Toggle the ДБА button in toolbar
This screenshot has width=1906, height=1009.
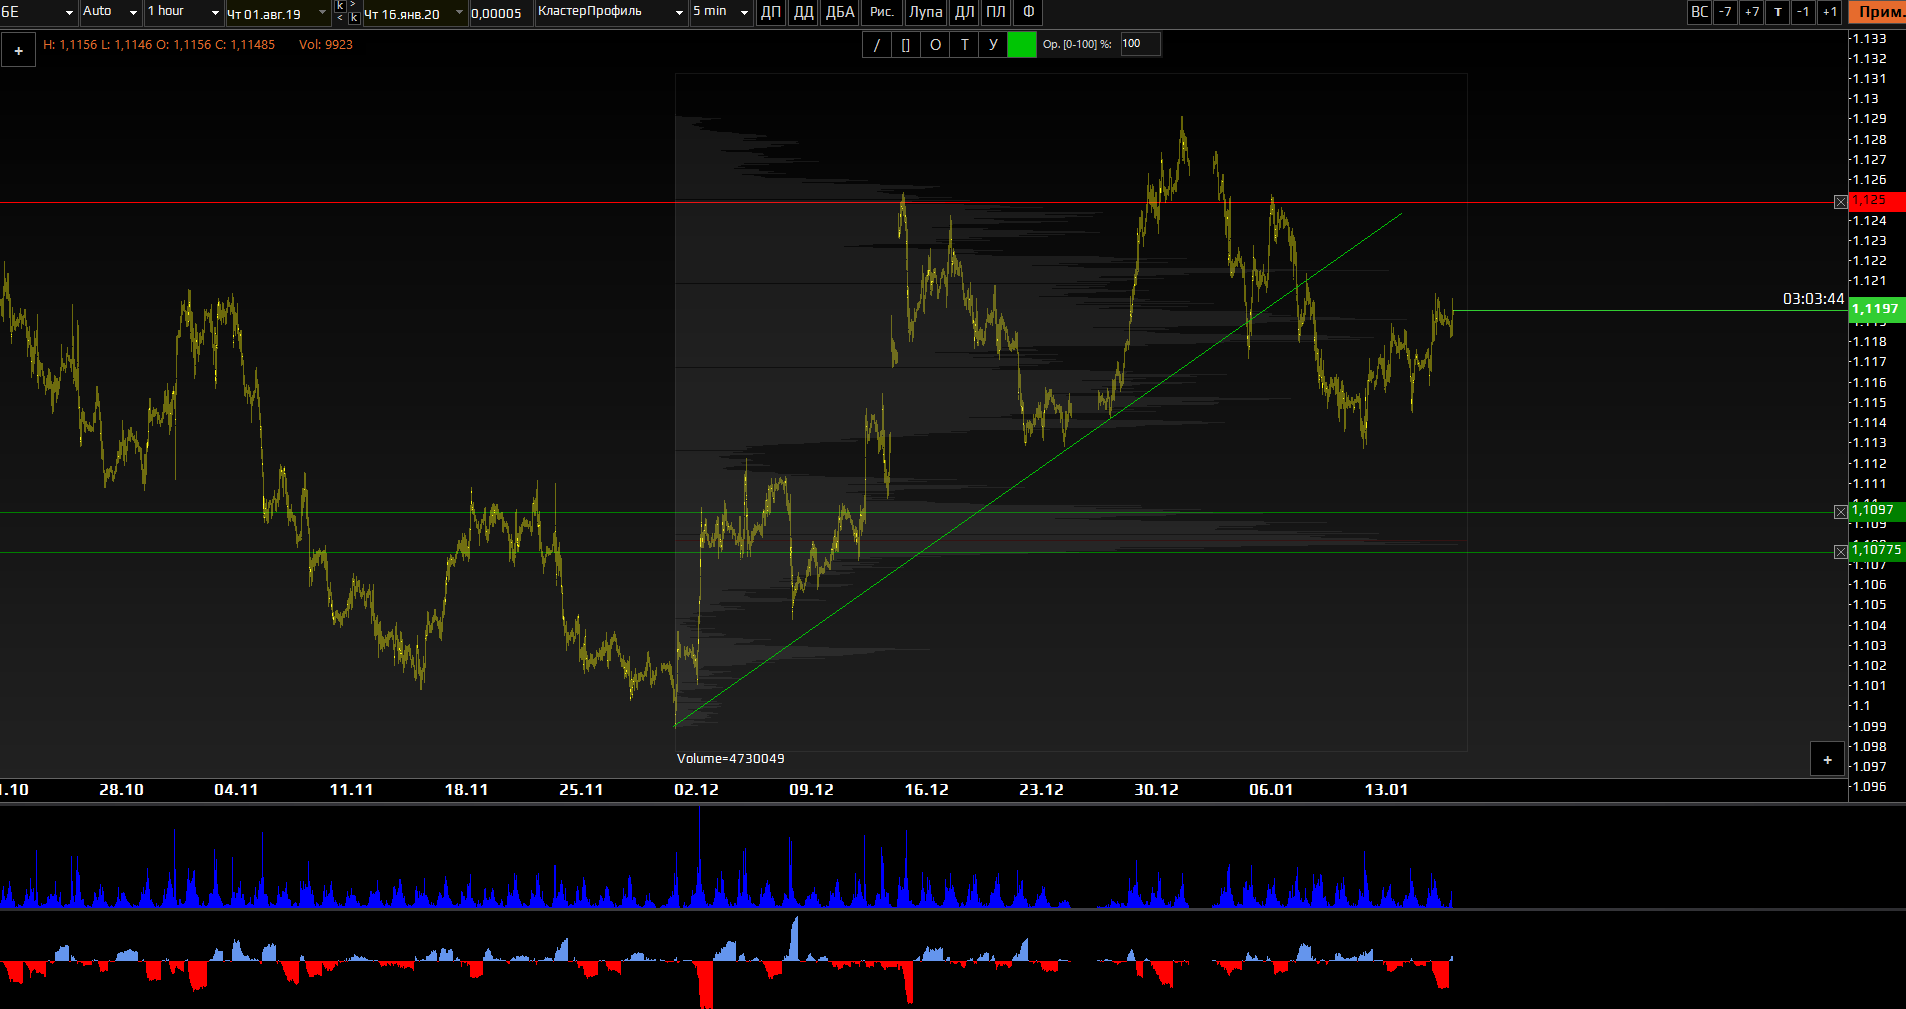[x=840, y=13]
